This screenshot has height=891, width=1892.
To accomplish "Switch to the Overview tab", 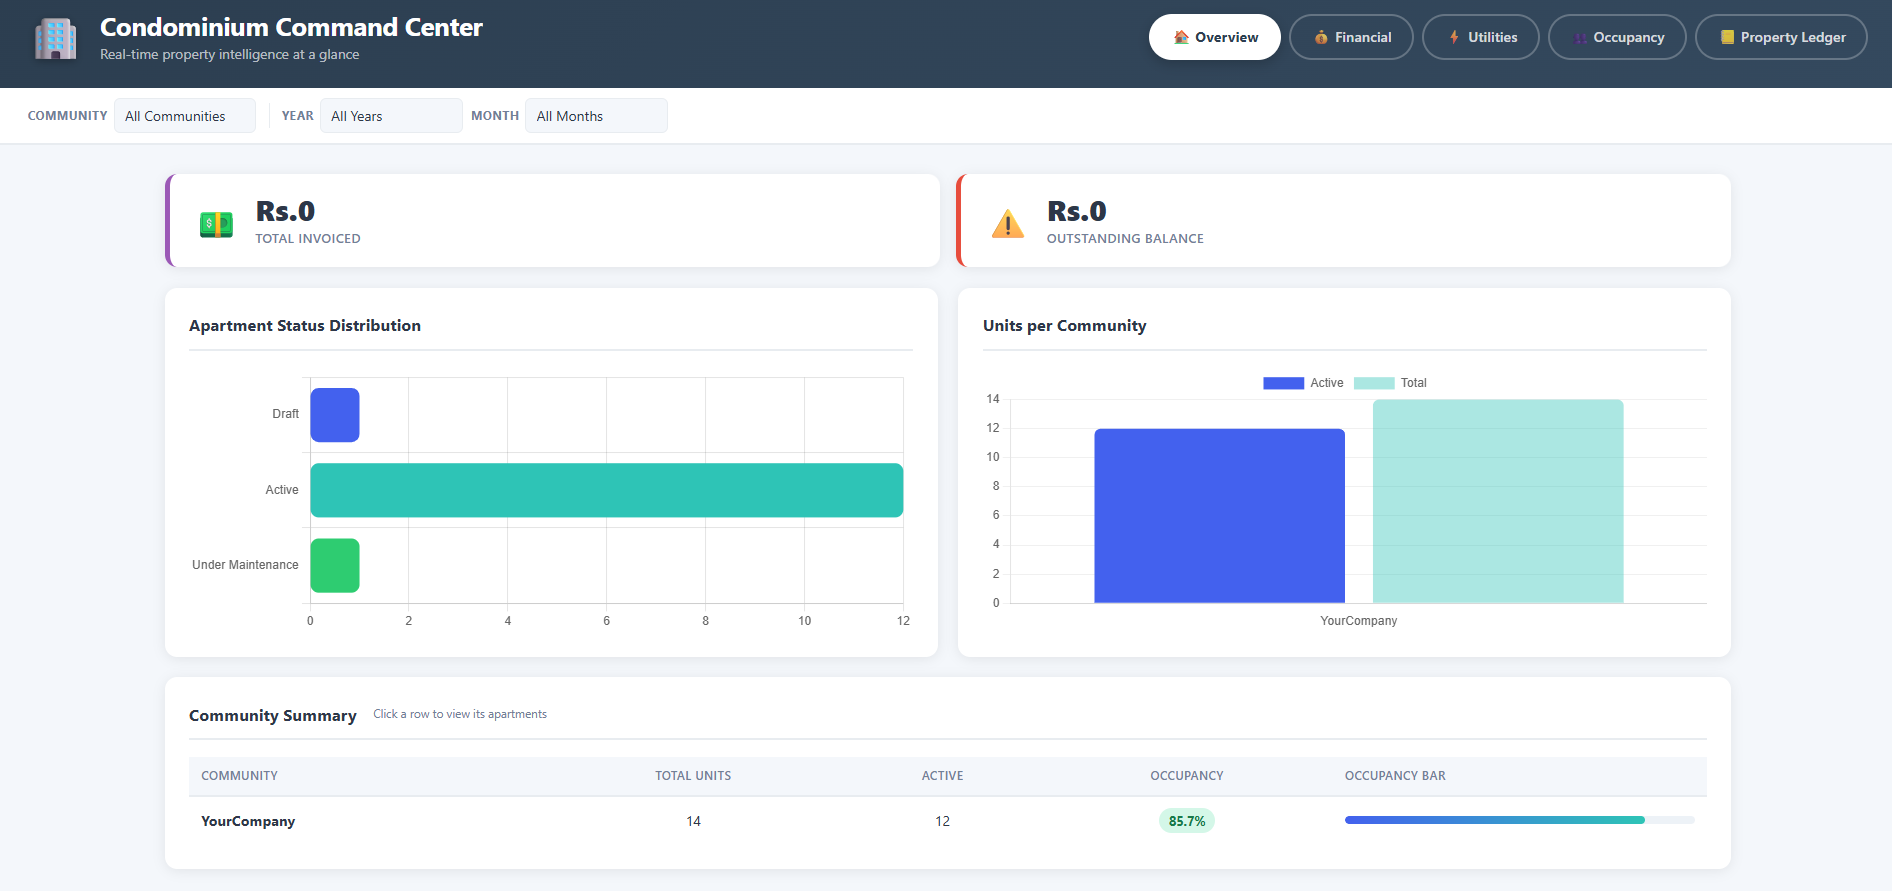I will [1214, 37].
